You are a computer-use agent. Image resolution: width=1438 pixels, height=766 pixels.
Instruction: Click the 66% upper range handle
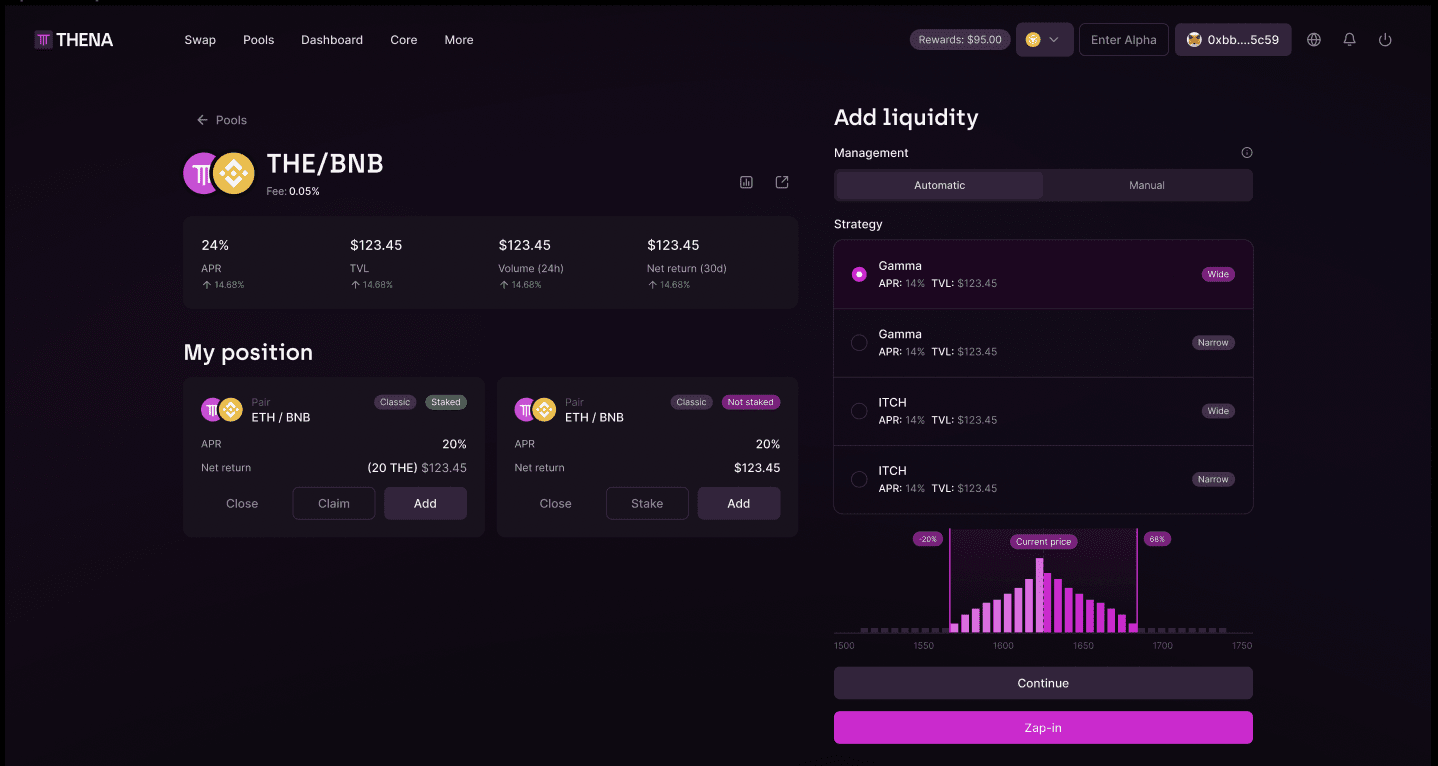1157,539
